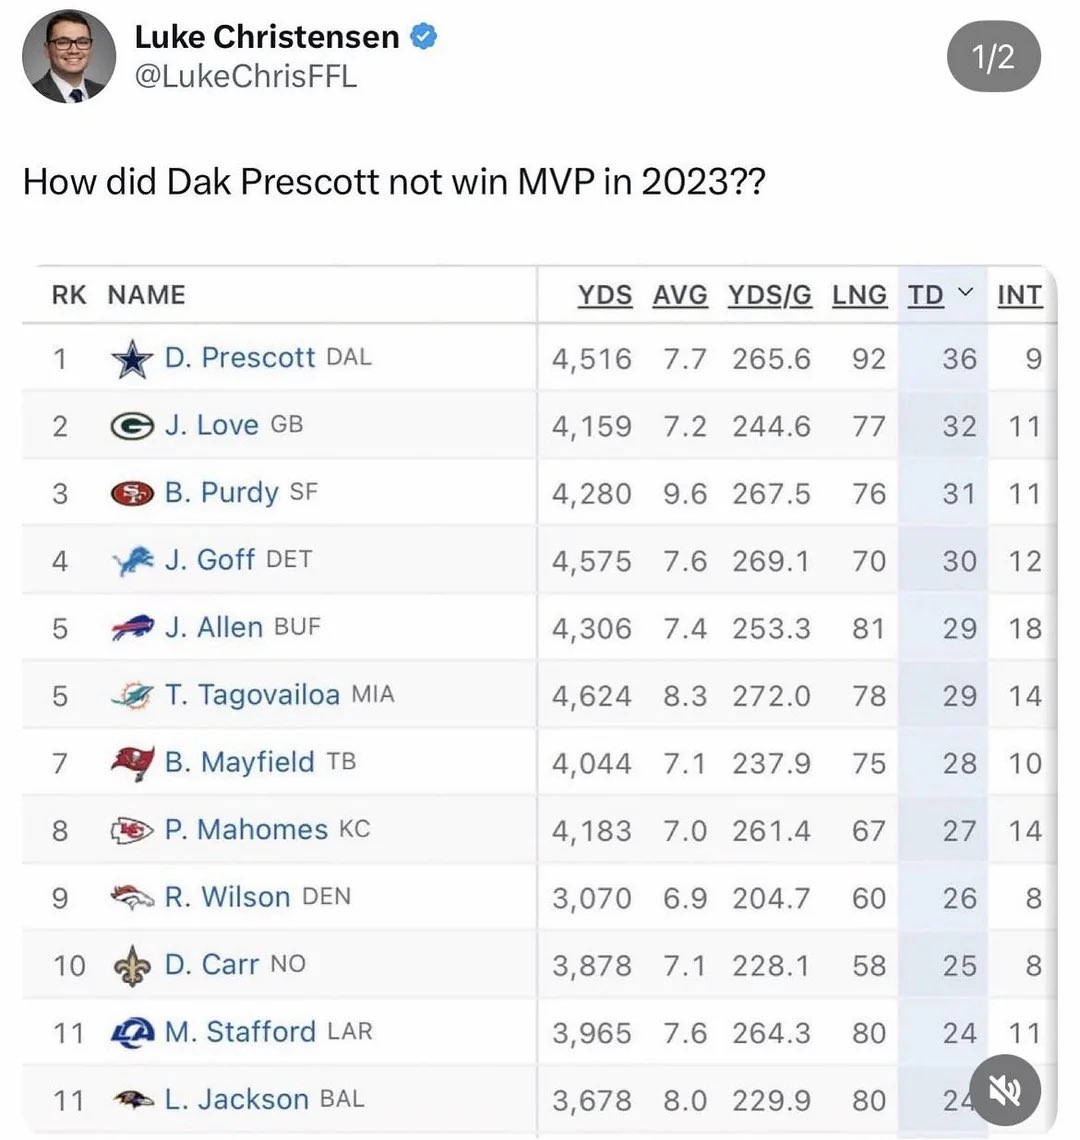Toggle TD column sort order chevron

pyautogui.click(x=964, y=292)
